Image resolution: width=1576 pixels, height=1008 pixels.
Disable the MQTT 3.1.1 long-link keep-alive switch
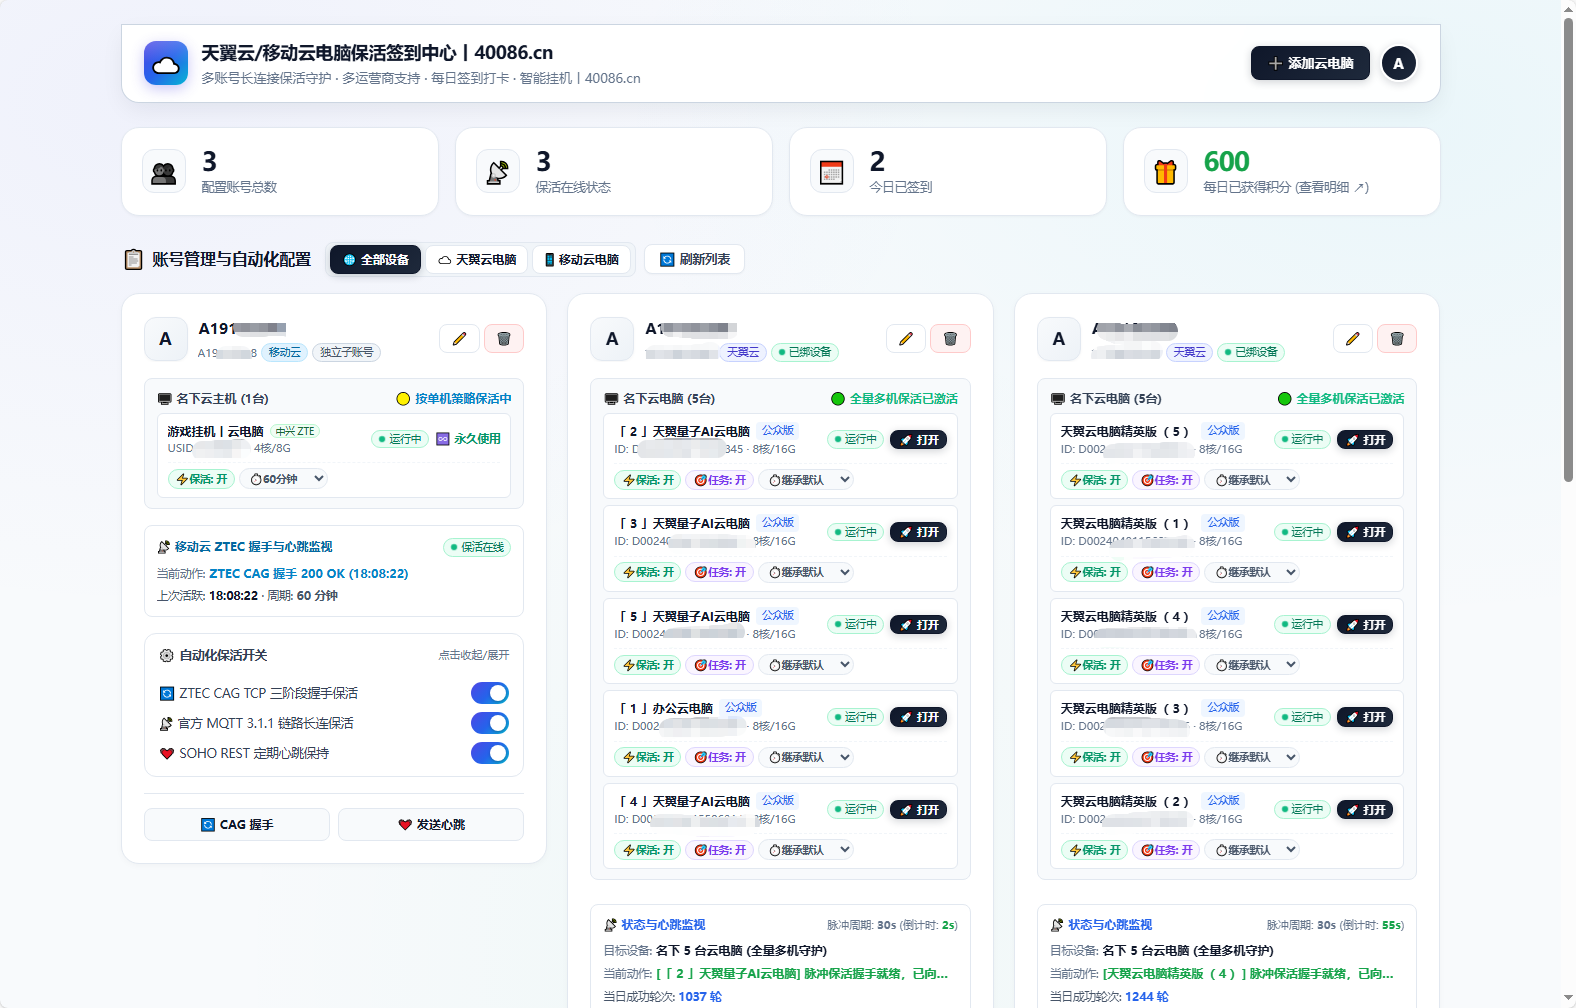(x=490, y=723)
